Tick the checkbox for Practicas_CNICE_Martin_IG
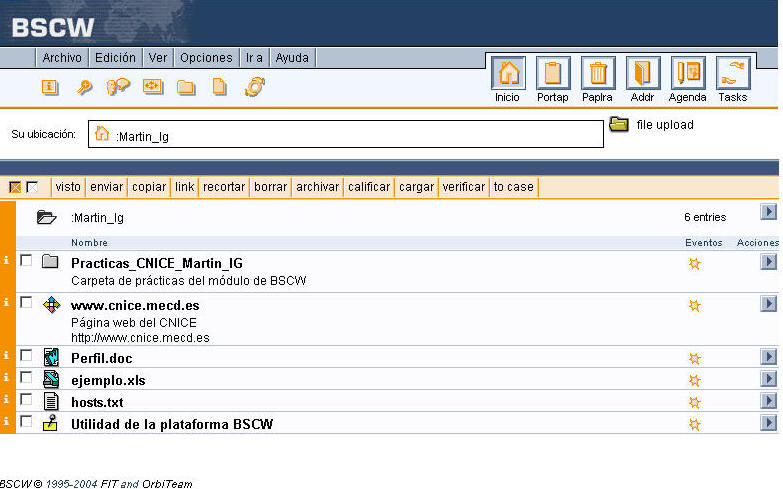Image resolution: width=783 pixels, height=489 pixels. pos(26,261)
